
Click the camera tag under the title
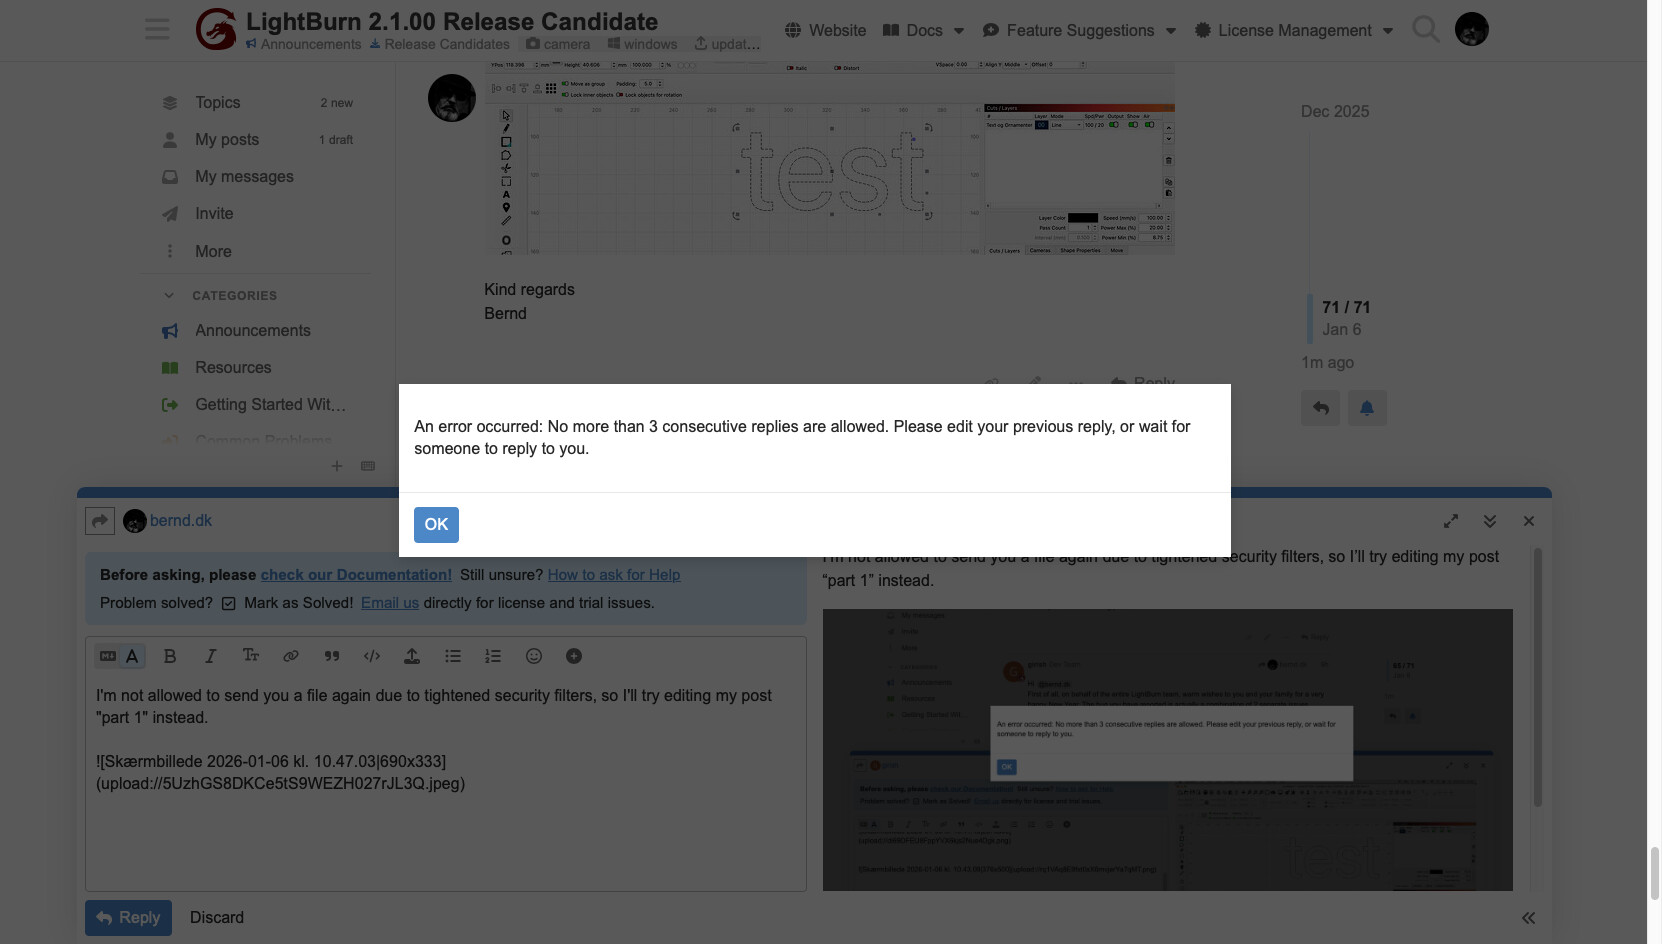[558, 44]
